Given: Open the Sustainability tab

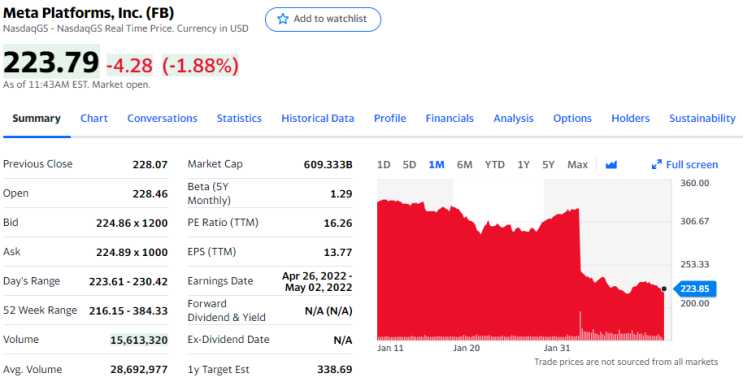Looking at the screenshot, I should [702, 118].
